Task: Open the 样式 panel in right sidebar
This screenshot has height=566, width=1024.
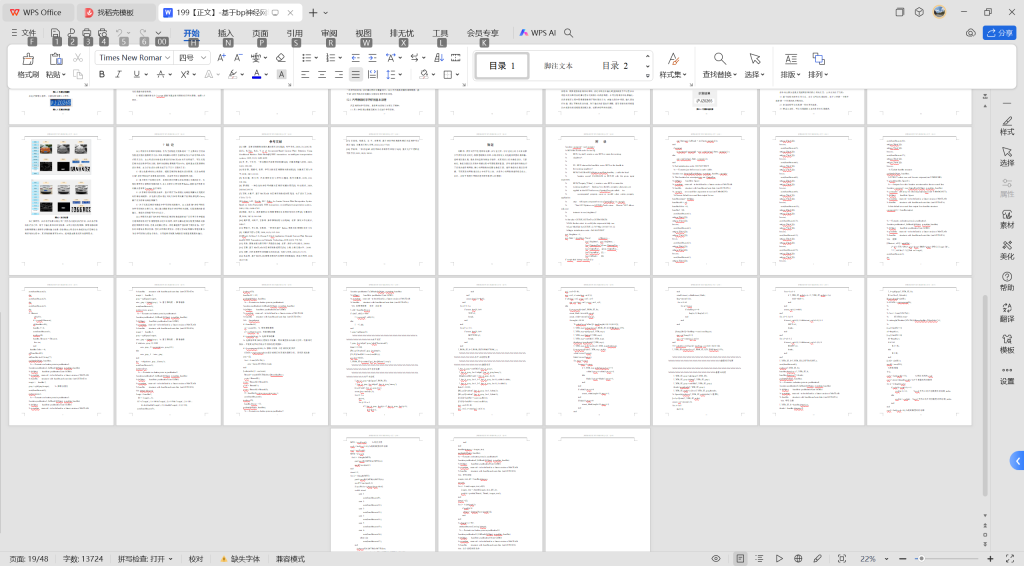Action: tap(1006, 124)
